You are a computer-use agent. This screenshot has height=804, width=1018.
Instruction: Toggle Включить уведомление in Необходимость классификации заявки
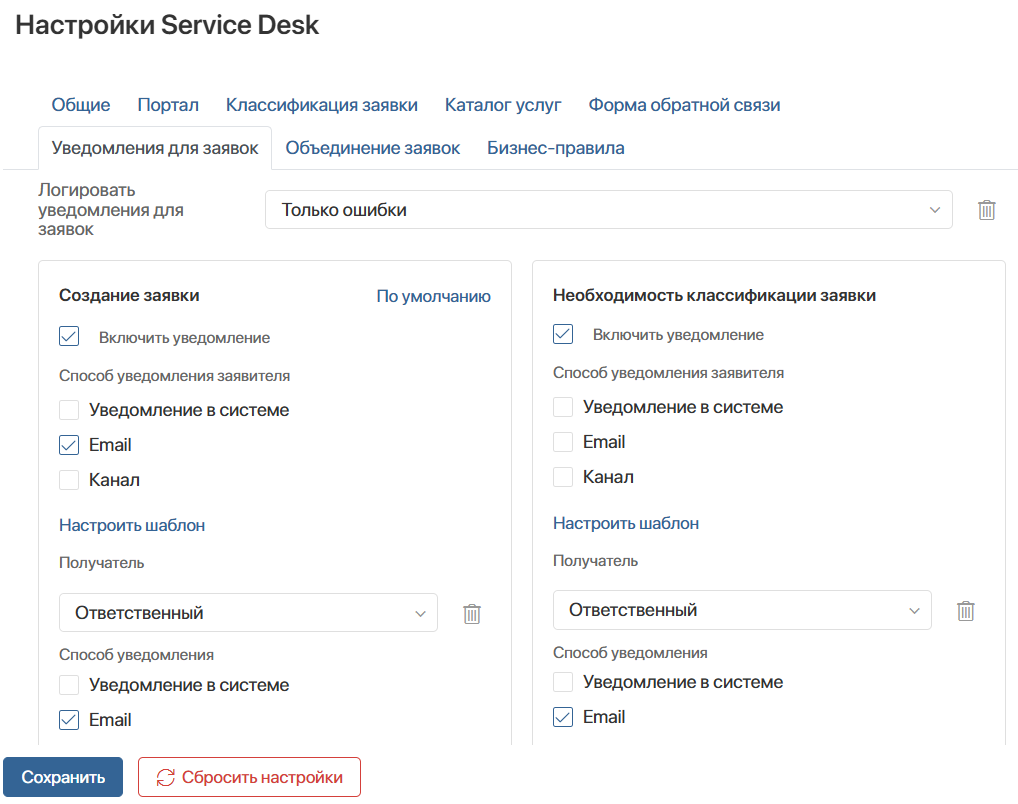click(563, 334)
